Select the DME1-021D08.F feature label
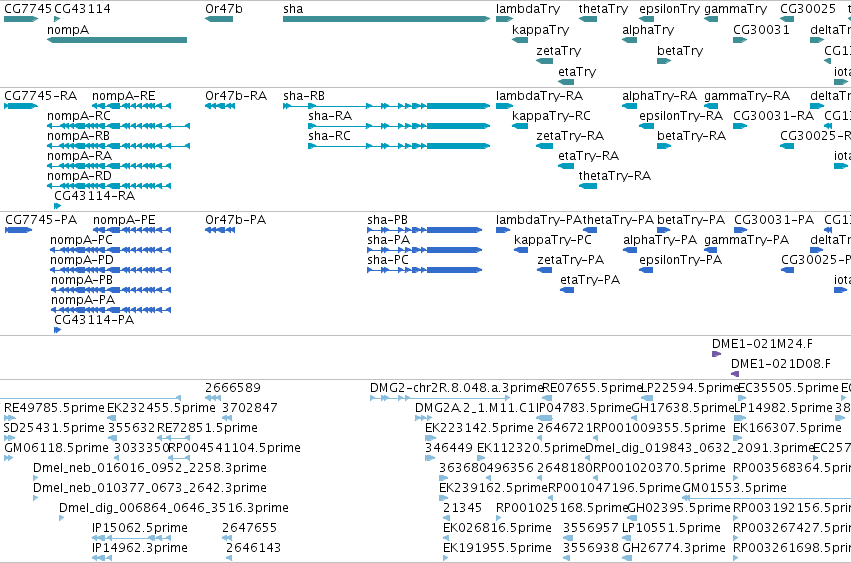851x563 pixels. pos(780,364)
